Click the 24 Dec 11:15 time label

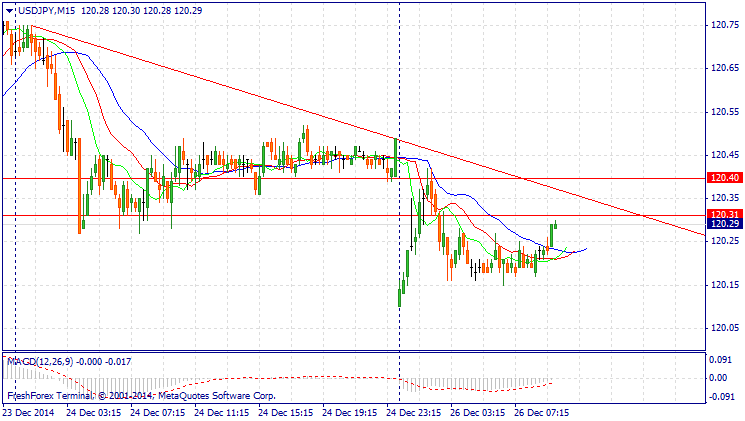[x=222, y=412]
